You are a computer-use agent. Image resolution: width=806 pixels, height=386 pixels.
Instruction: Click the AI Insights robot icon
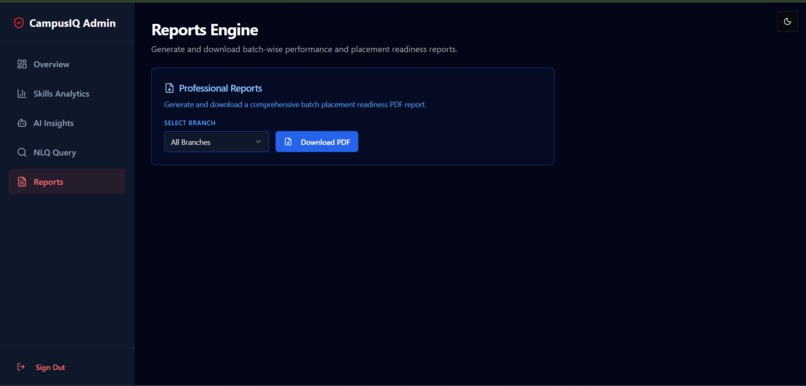tap(22, 123)
